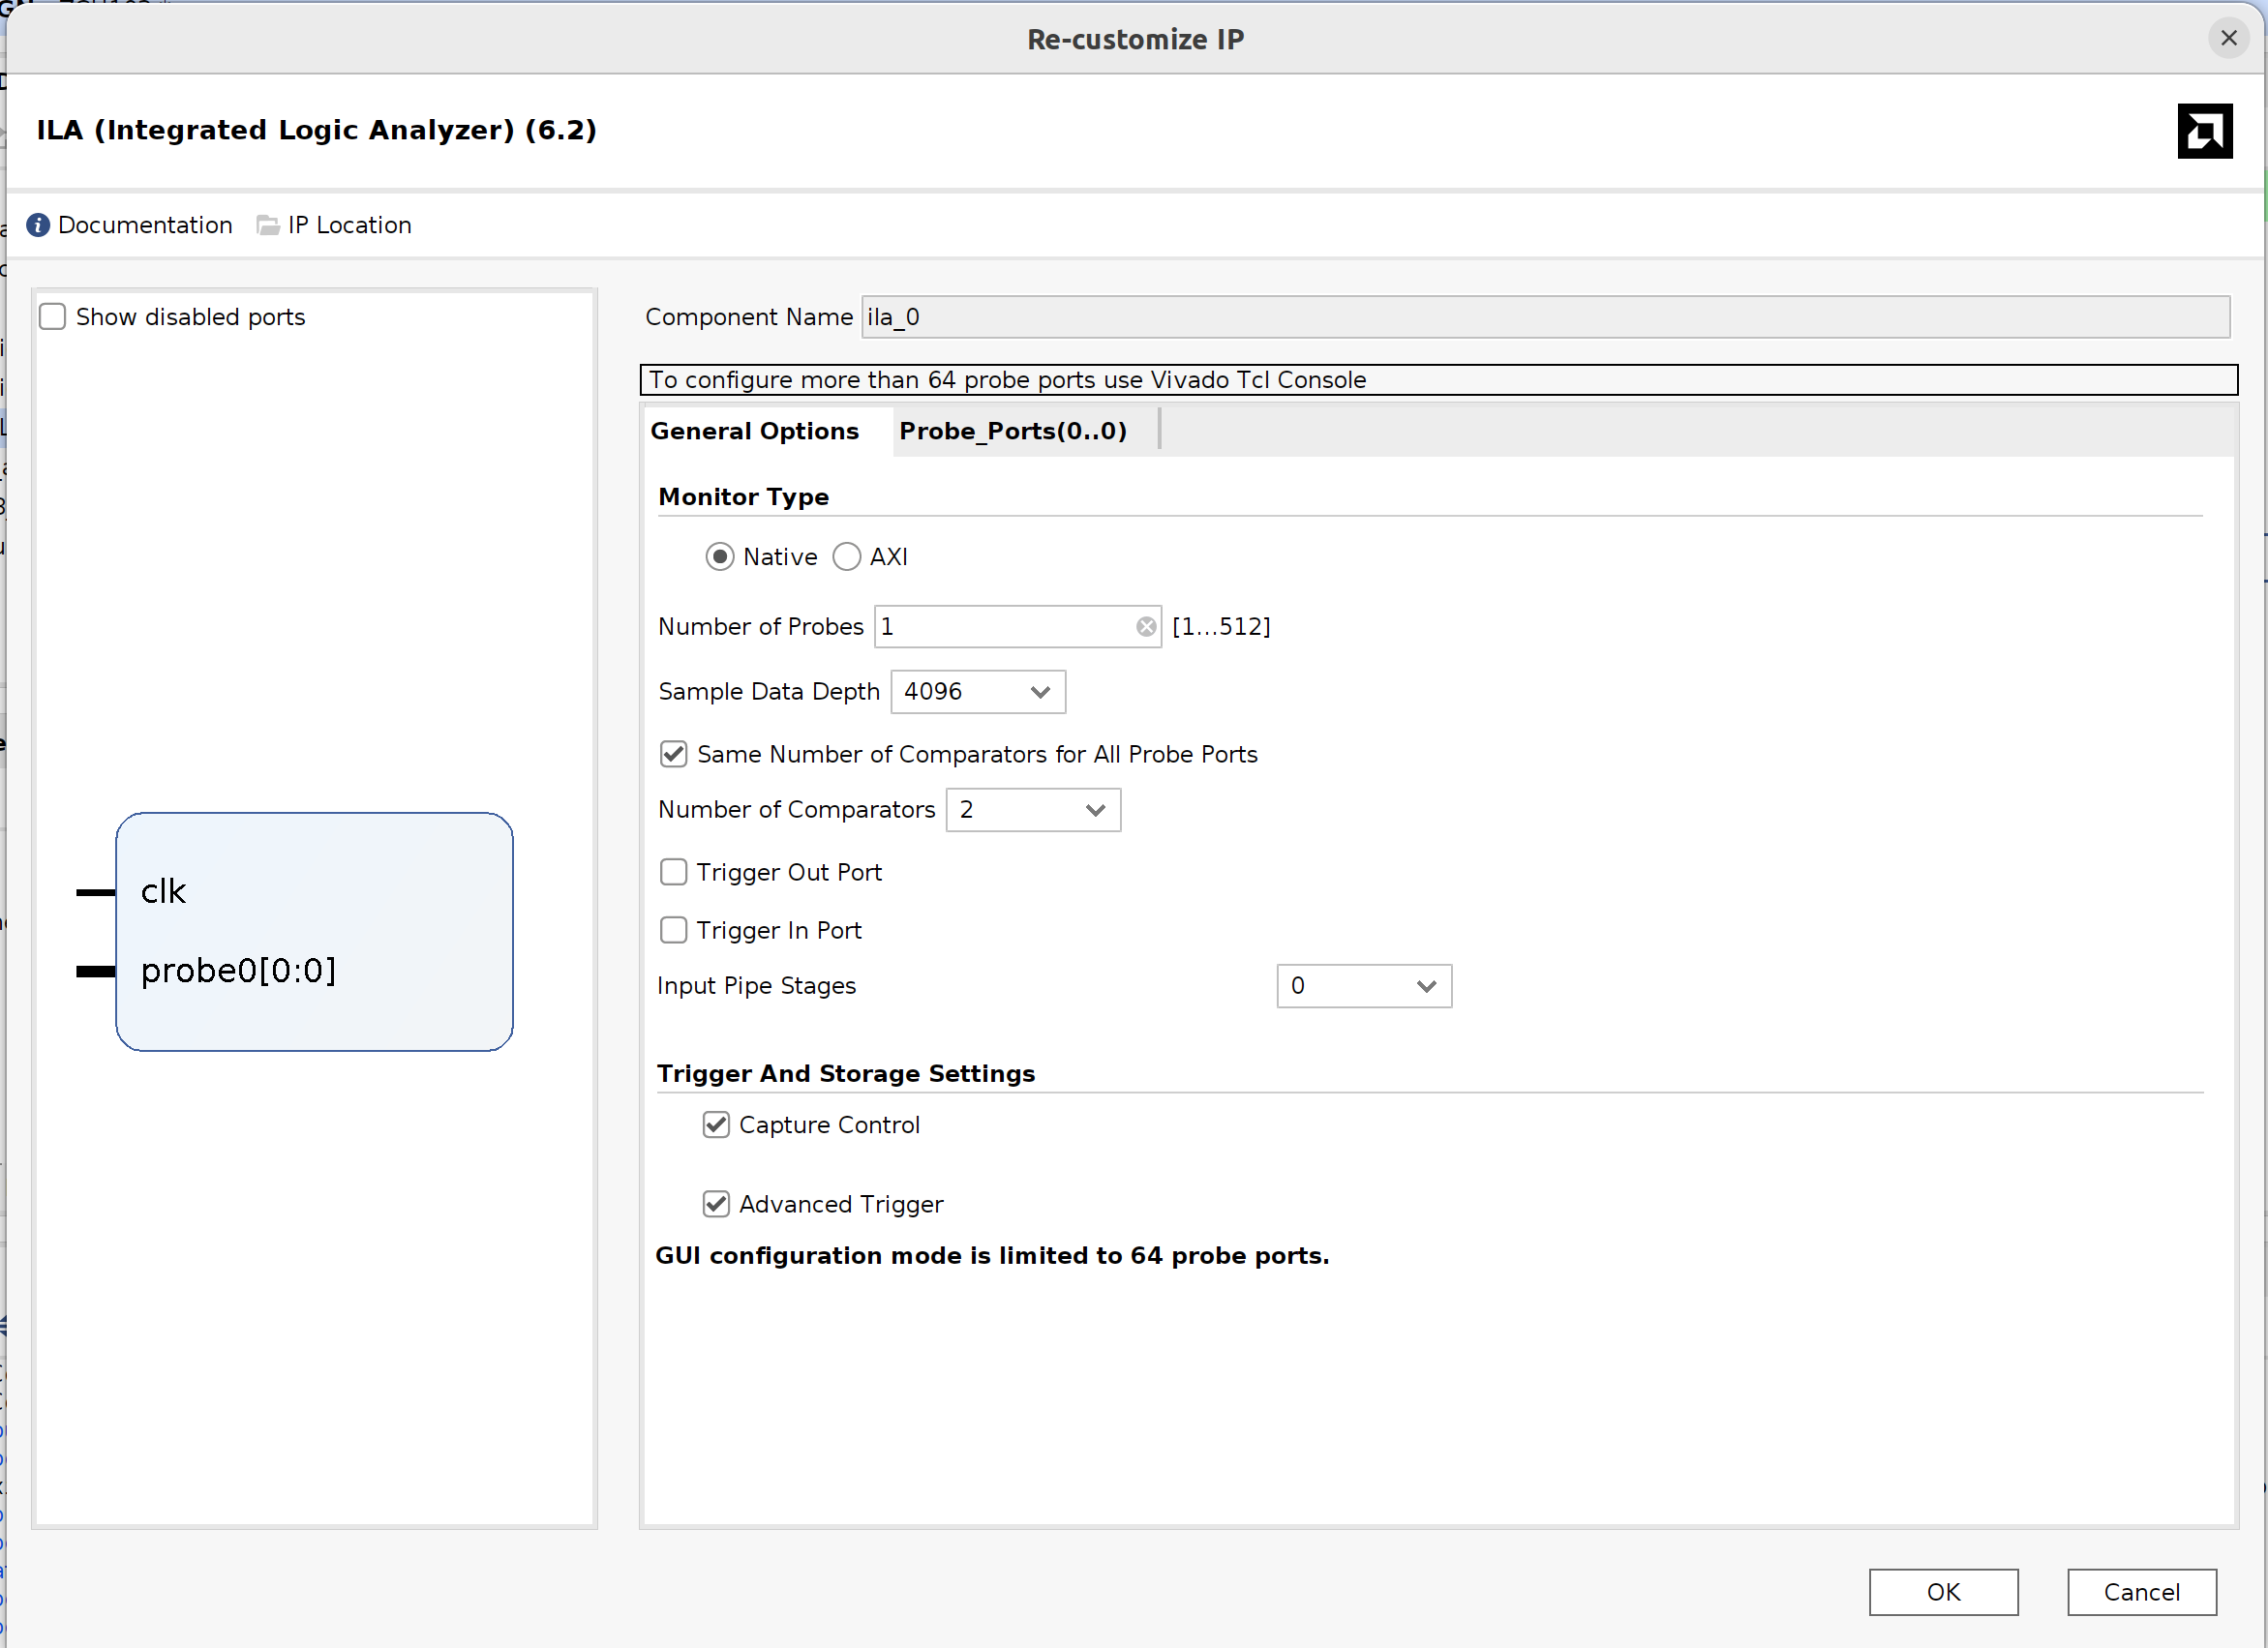The height and width of the screenshot is (1648, 2268).
Task: Select the ILA block symbol in the preview
Action: pyautogui.click(x=314, y=932)
